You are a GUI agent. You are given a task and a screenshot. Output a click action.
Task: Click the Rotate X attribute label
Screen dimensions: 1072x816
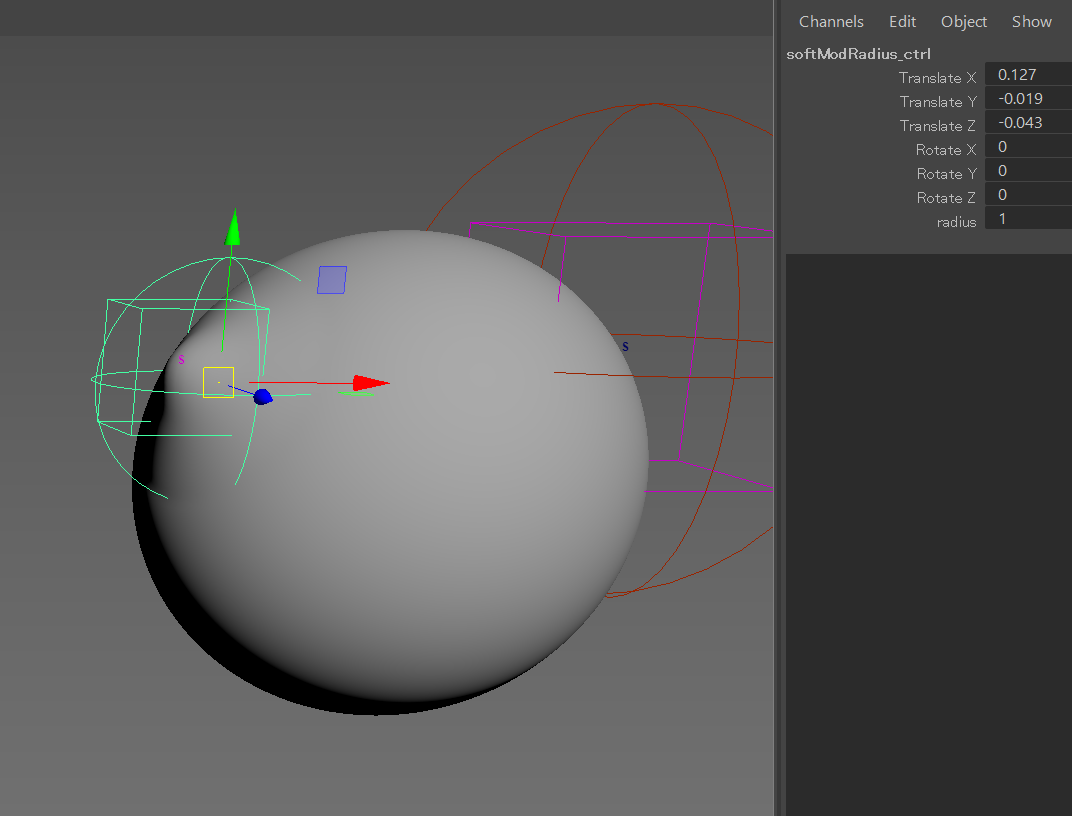point(946,150)
